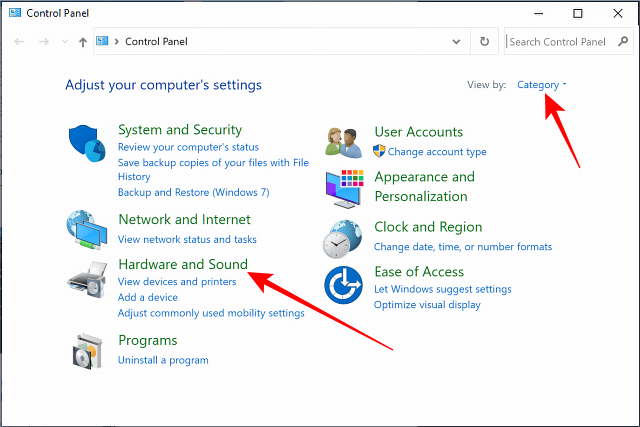Click the Control Panel title bar icon
This screenshot has height=427, width=640.
(15, 13)
